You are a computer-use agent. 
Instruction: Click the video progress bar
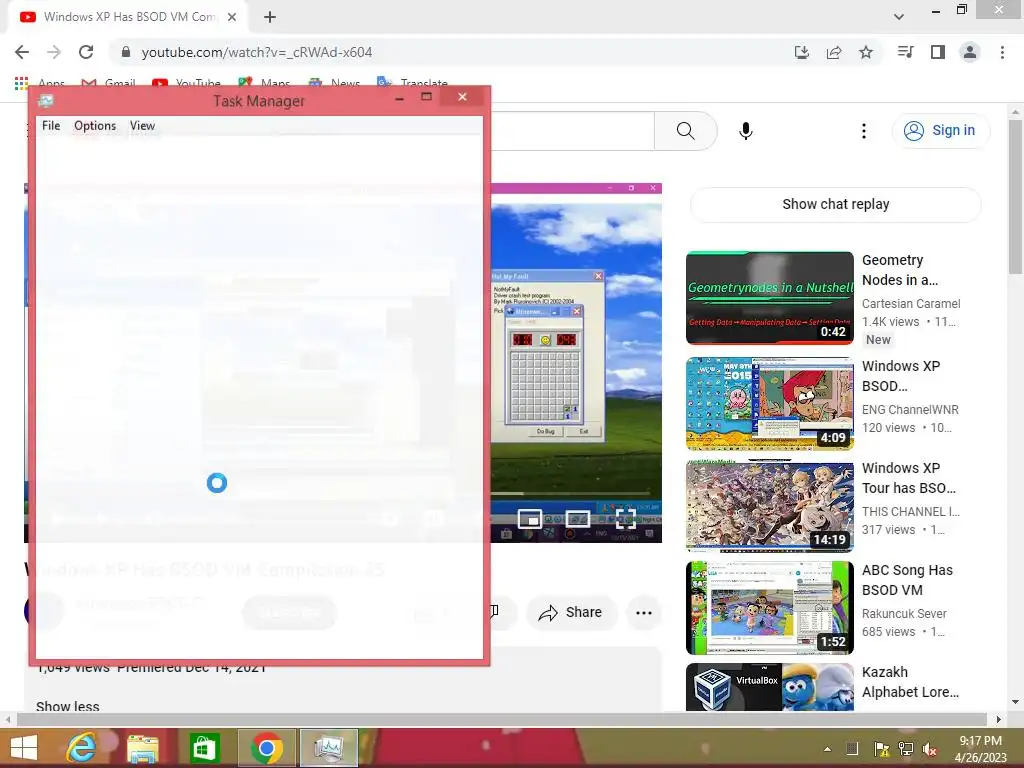[x=571, y=493]
